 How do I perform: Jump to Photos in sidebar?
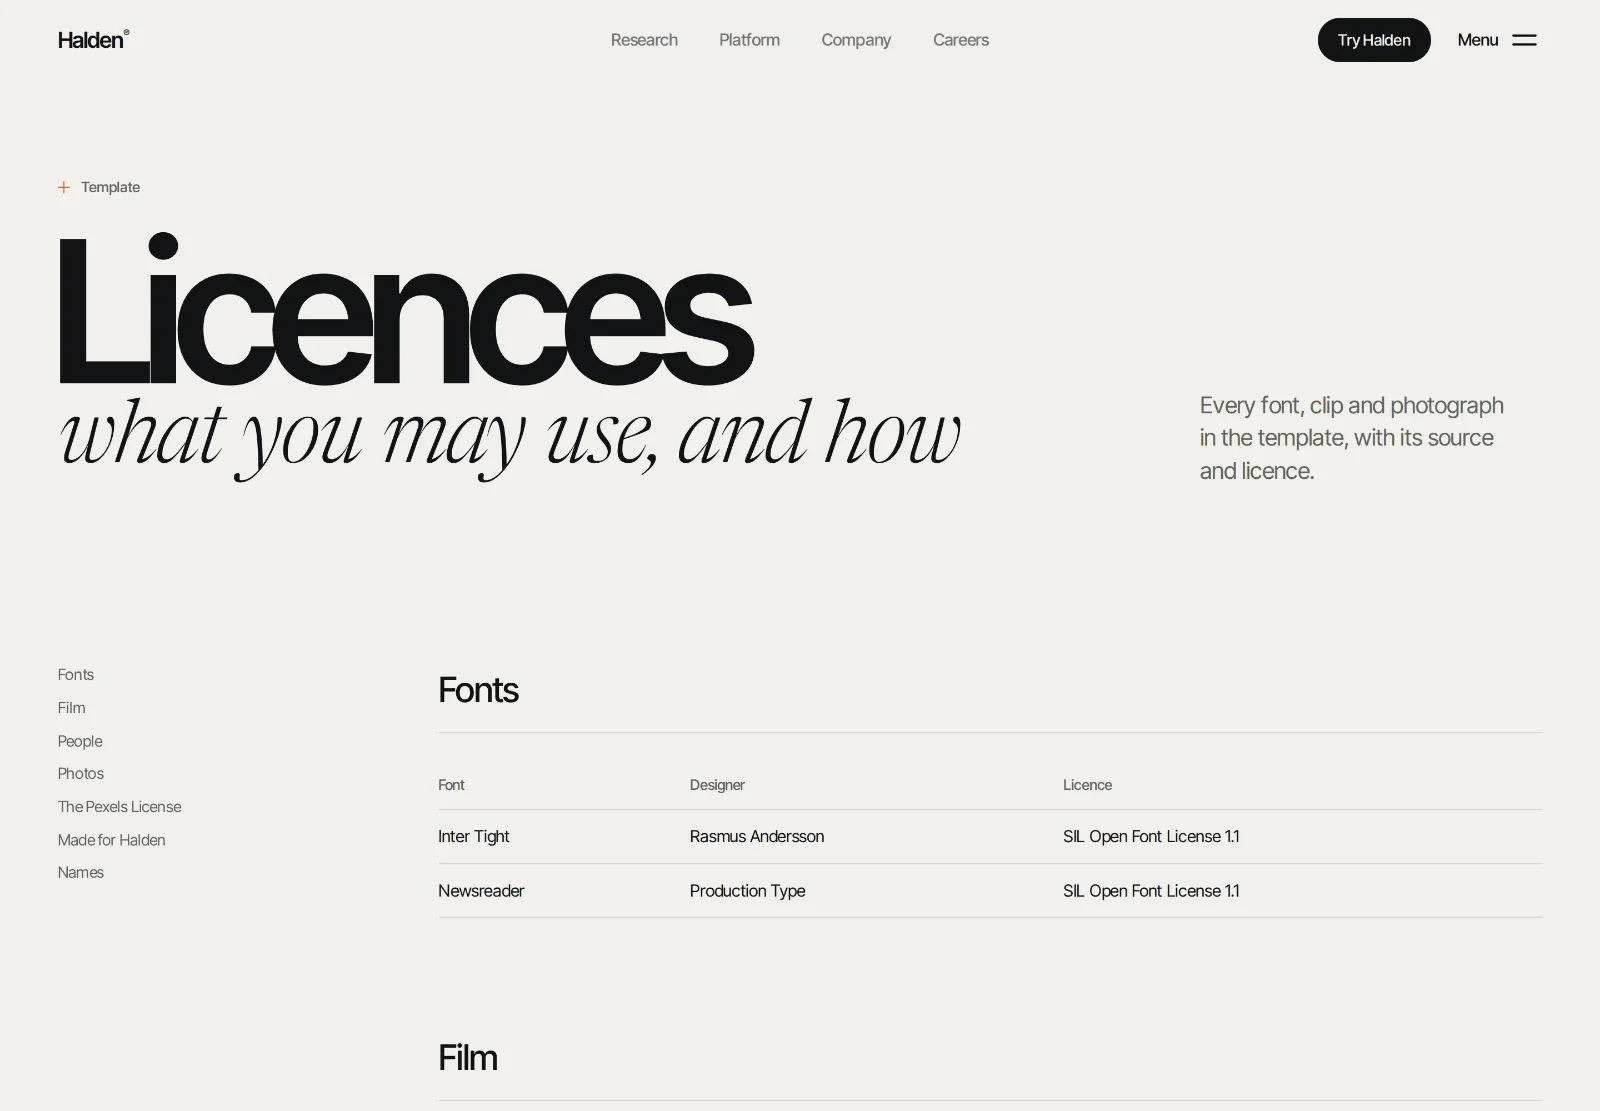(x=81, y=774)
